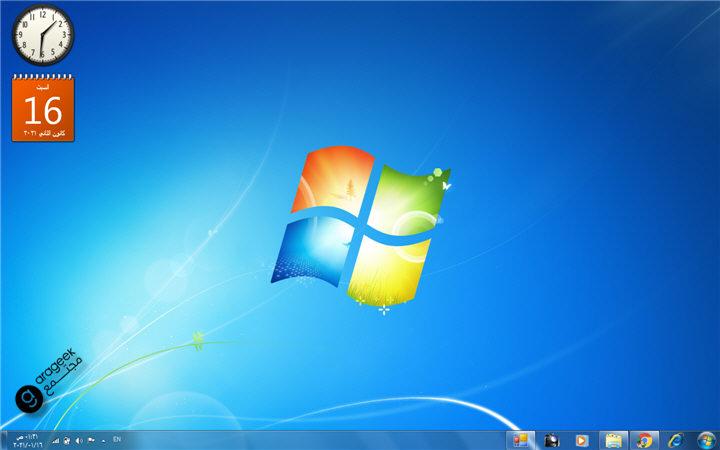The height and width of the screenshot is (450, 720).
Task: Click the tray icon beside the network bars
Action: point(67,440)
